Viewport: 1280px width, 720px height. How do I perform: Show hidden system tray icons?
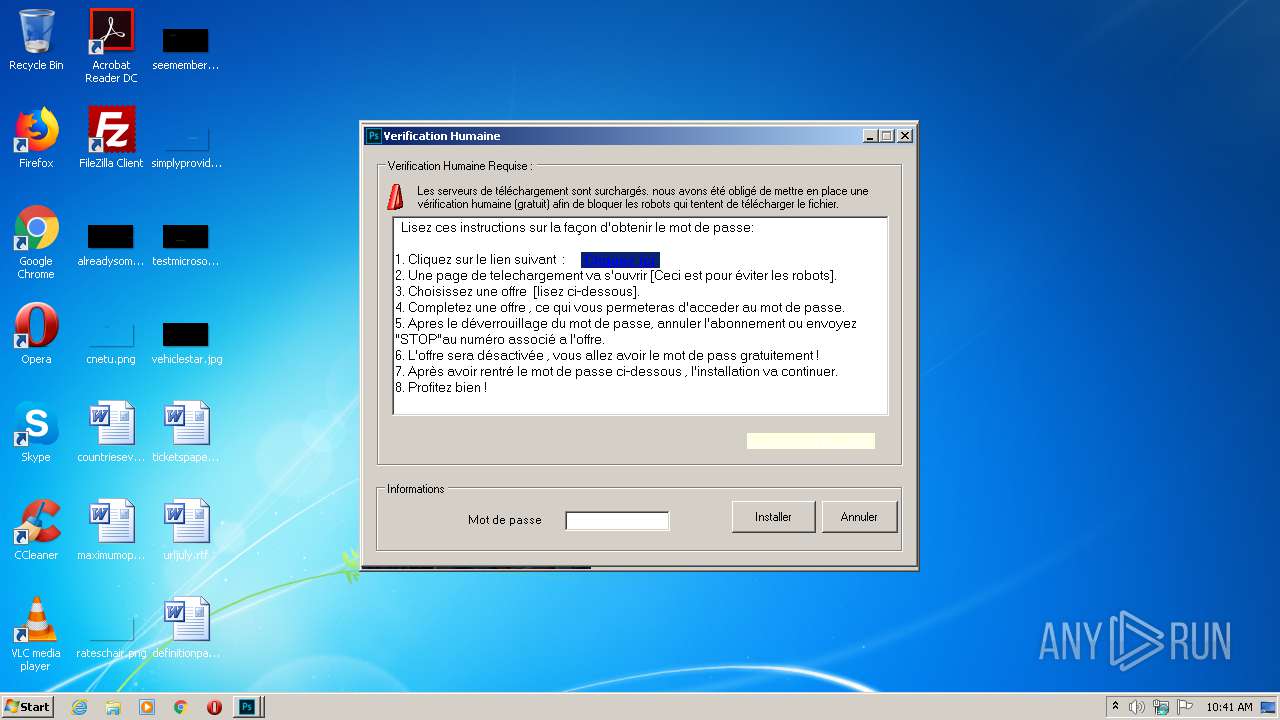pos(1115,707)
